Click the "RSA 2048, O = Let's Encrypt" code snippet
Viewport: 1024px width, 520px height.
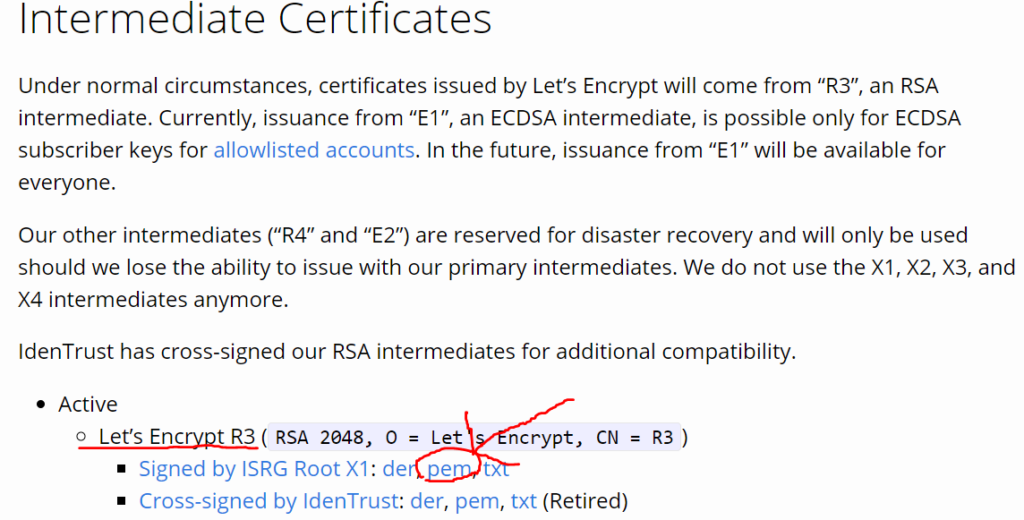click(474, 437)
